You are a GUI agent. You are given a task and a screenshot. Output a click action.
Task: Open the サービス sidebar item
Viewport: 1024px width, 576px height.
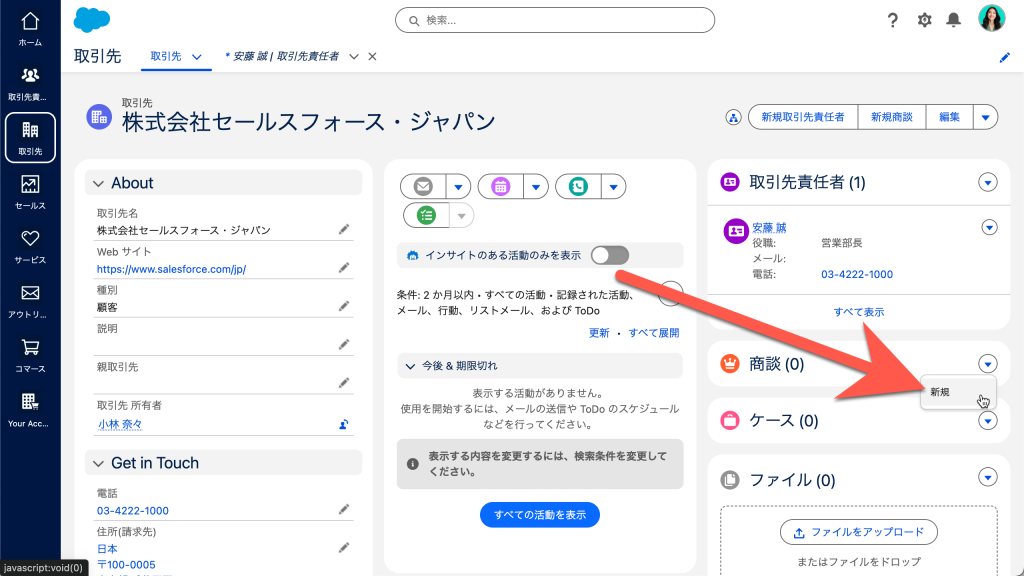(30, 247)
